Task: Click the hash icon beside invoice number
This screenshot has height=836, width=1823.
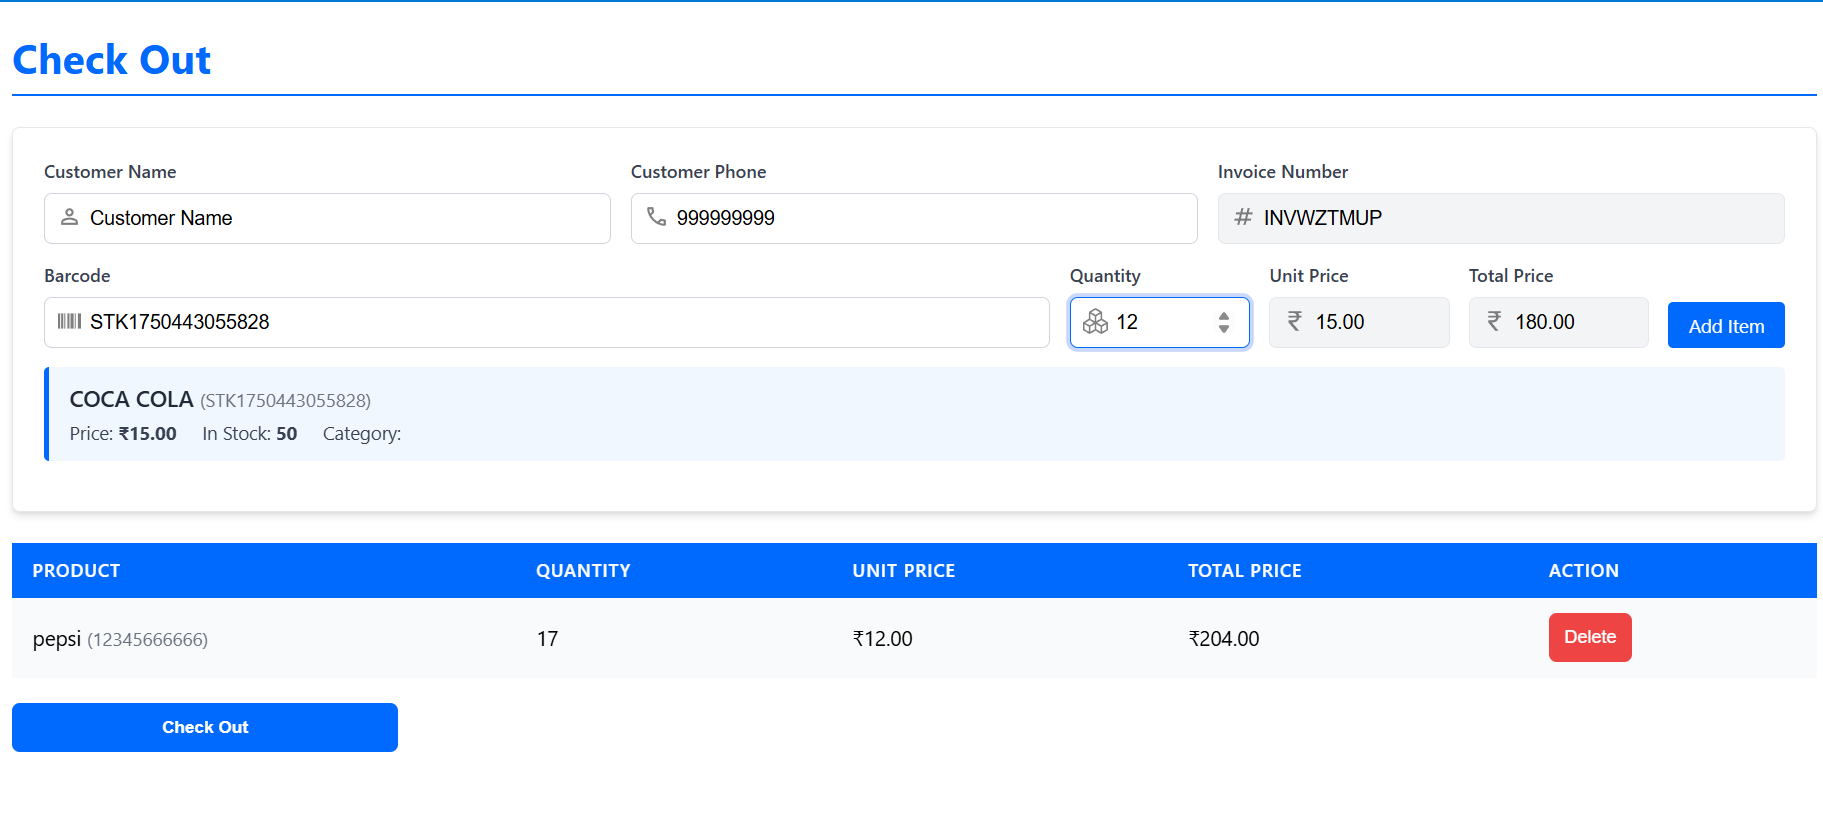Action: [1243, 217]
